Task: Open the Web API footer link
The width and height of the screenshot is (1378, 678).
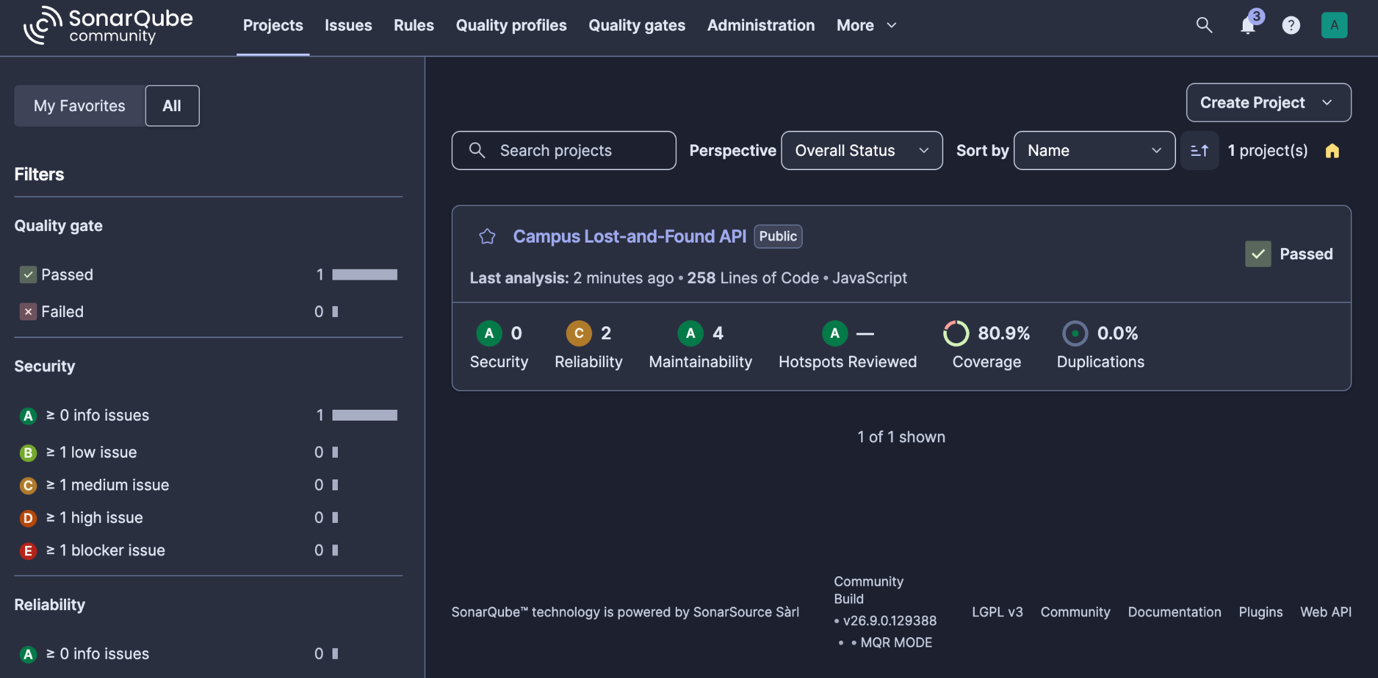Action: click(x=1326, y=612)
